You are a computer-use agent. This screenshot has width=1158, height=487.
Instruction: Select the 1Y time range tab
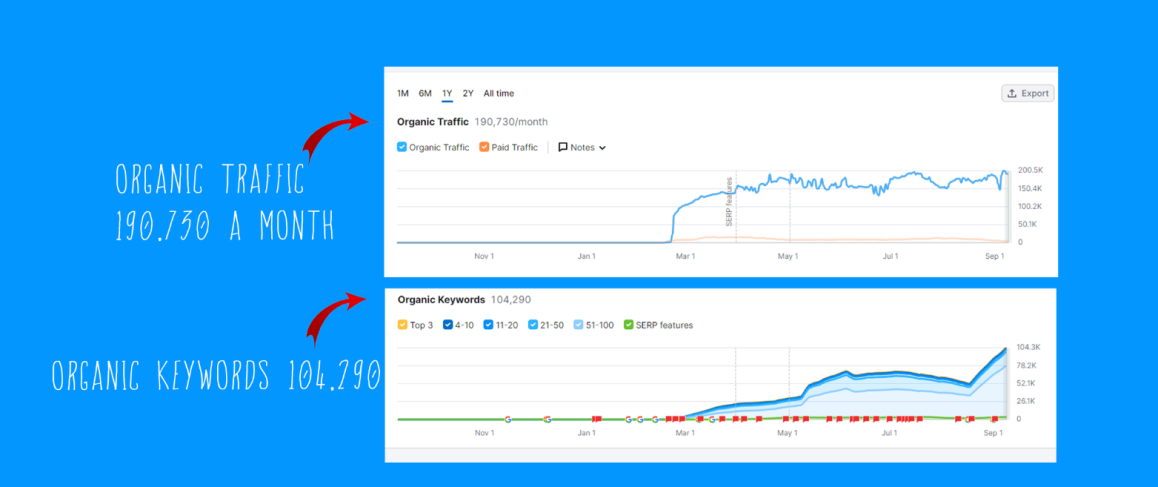[x=447, y=93]
